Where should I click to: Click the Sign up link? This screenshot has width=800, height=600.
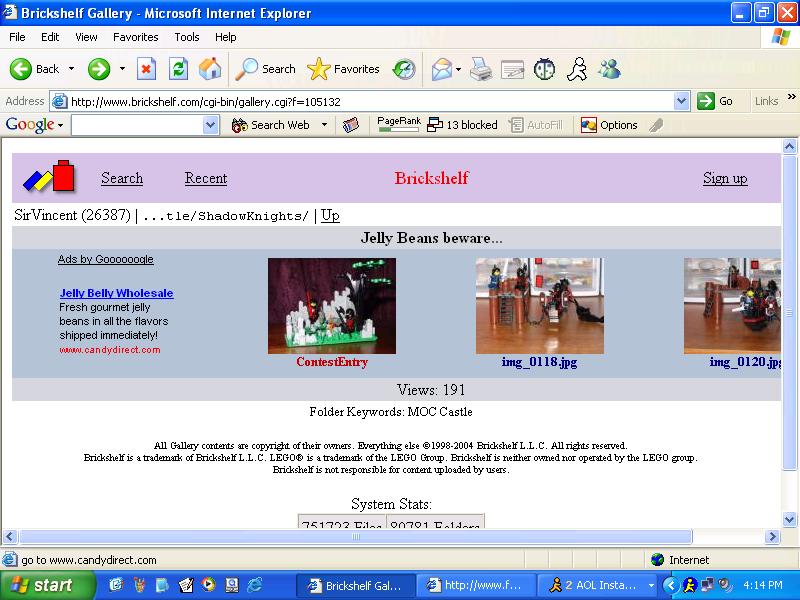coord(725,178)
